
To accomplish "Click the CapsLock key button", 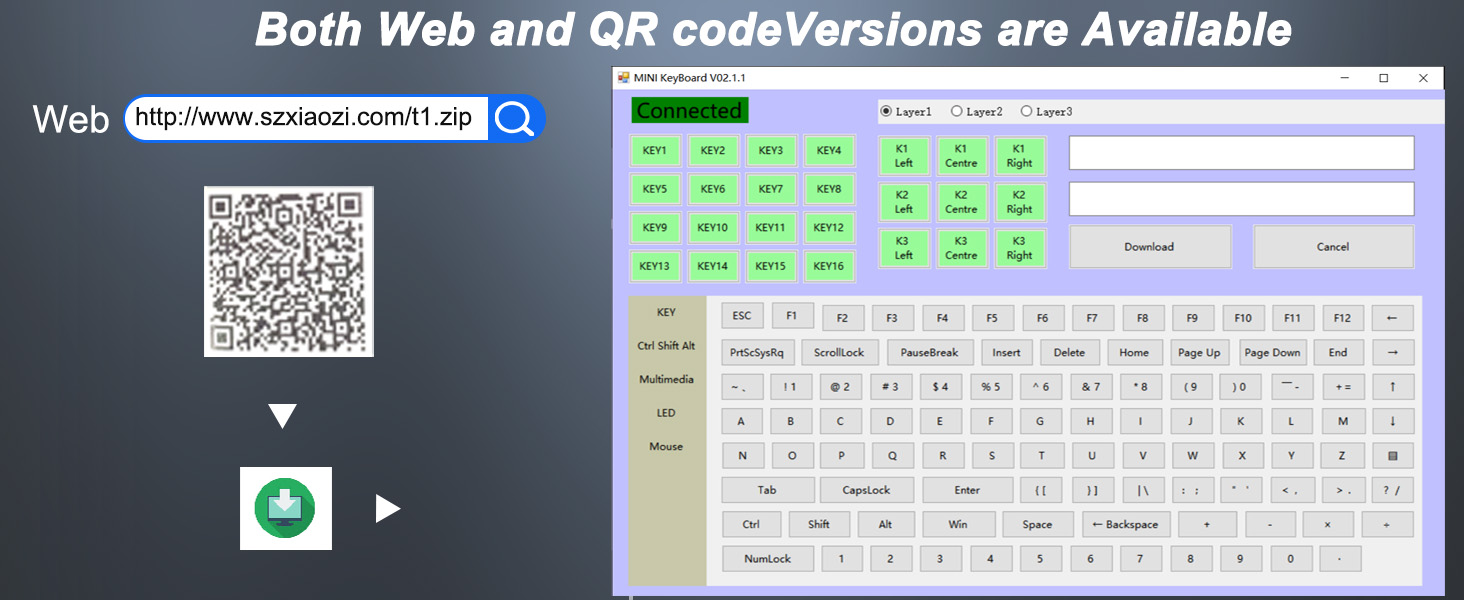I will tap(866, 490).
